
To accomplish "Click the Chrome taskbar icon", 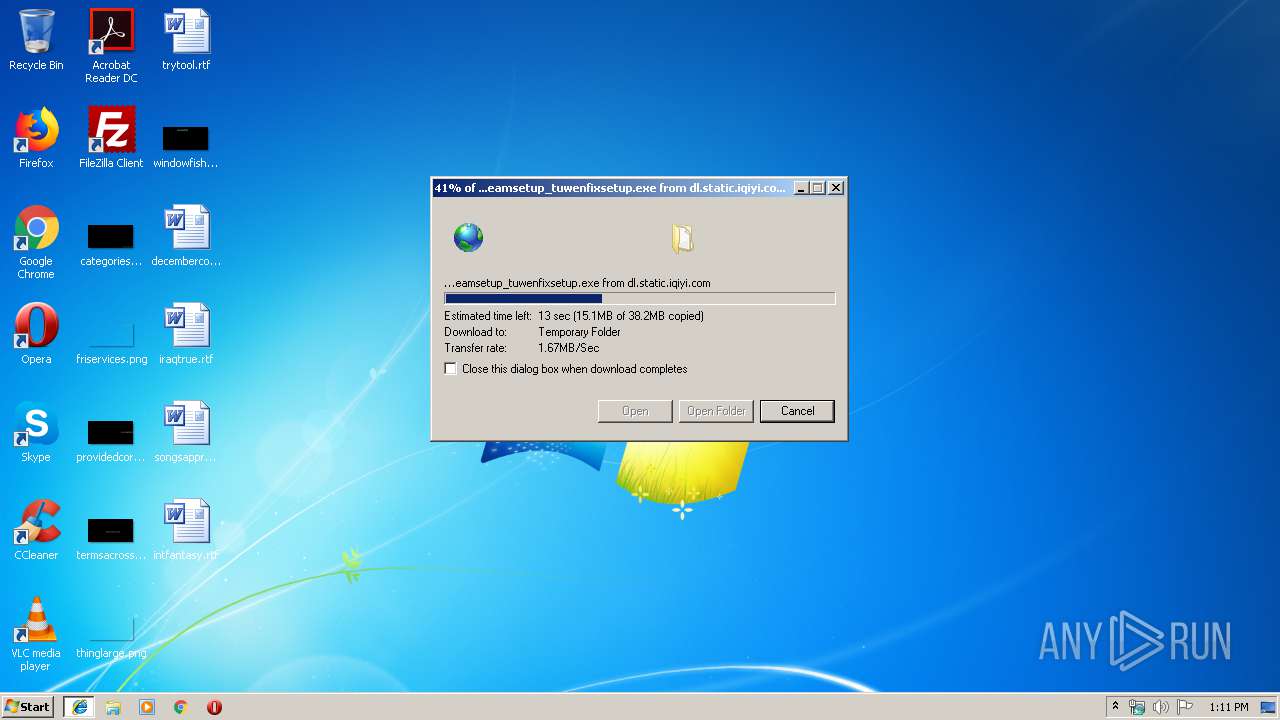I will (181, 707).
